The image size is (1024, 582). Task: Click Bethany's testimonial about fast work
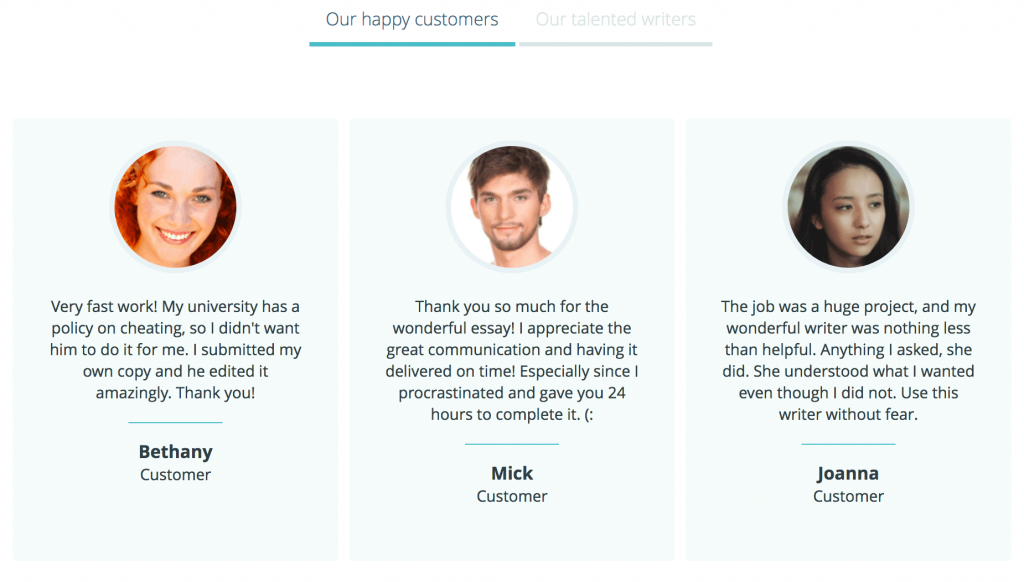175,349
